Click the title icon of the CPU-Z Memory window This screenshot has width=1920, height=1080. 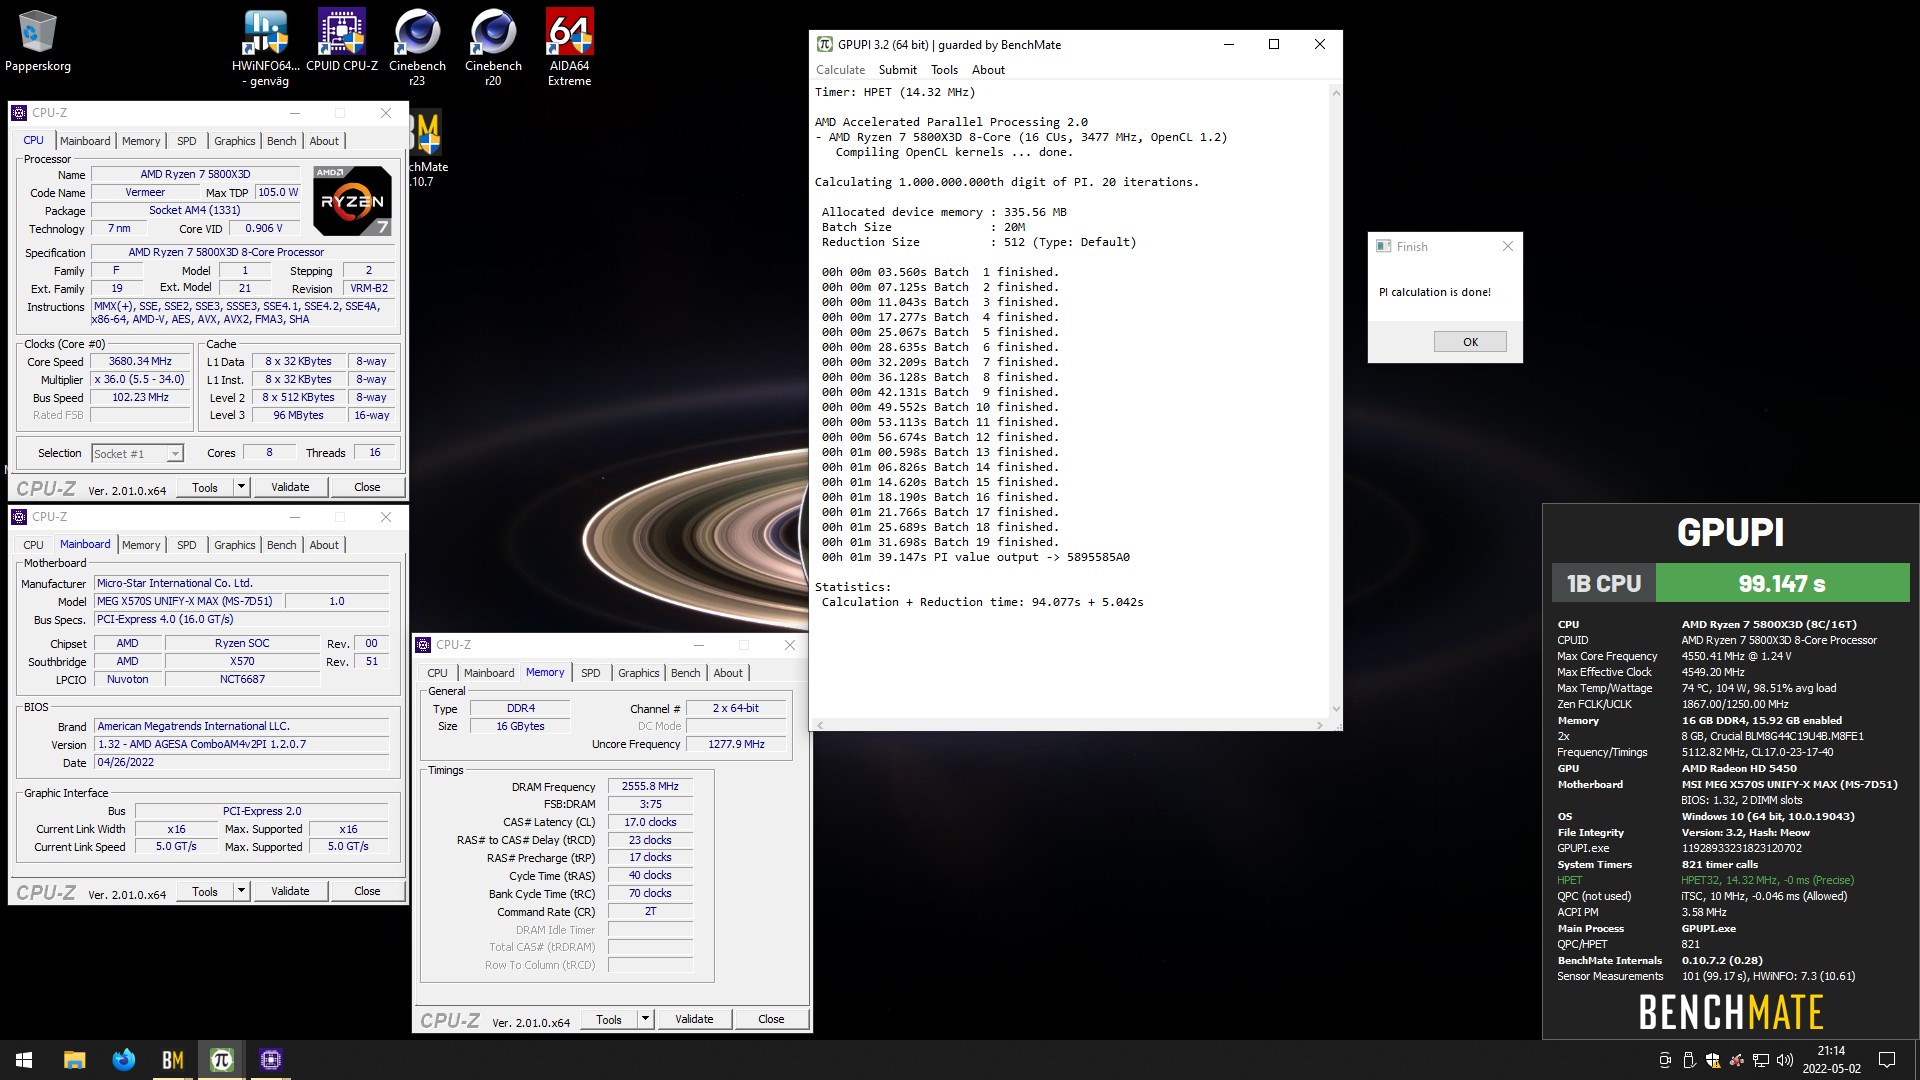click(424, 645)
